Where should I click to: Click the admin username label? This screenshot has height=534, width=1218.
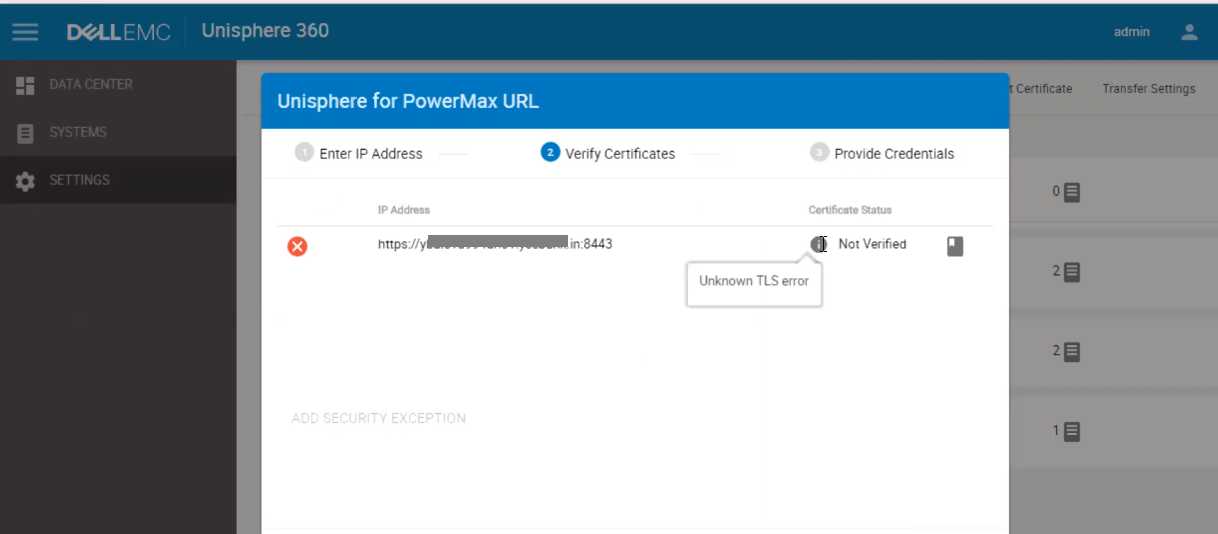tap(1132, 32)
